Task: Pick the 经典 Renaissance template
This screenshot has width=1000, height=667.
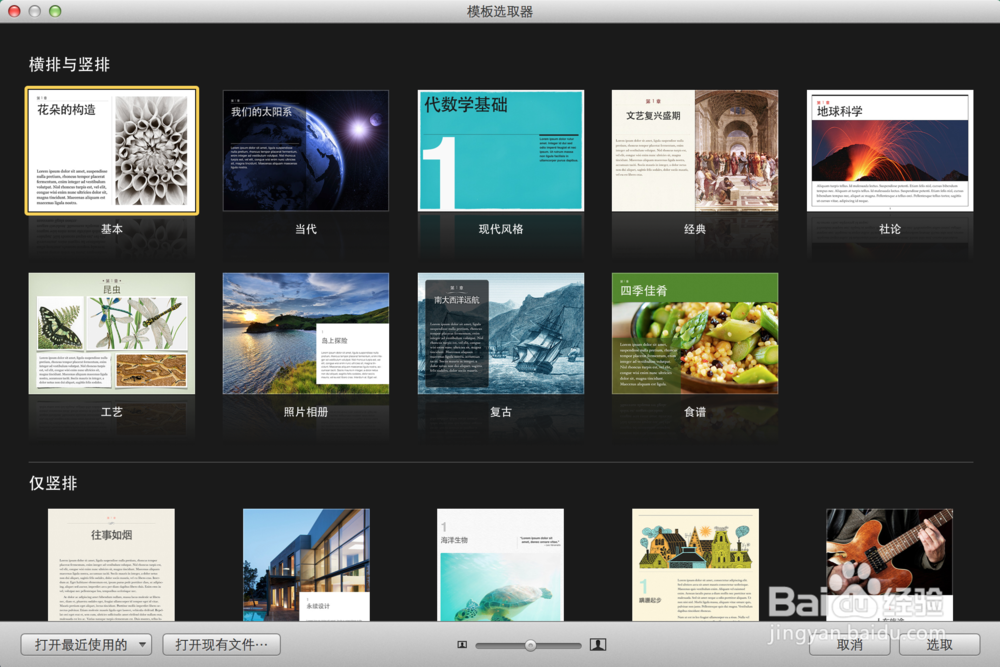Action: [x=694, y=150]
